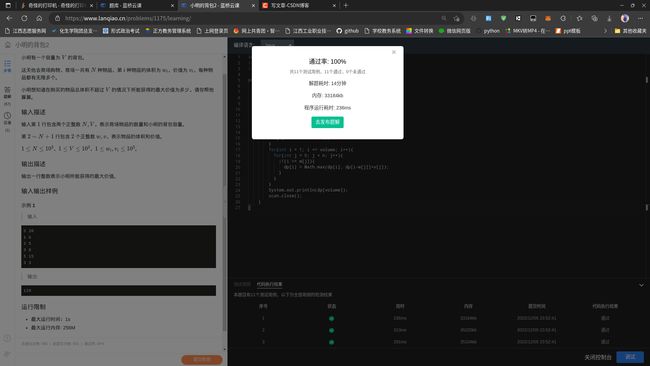Click the green 去发布题解 button
This screenshot has width=650, height=366.
click(x=327, y=122)
